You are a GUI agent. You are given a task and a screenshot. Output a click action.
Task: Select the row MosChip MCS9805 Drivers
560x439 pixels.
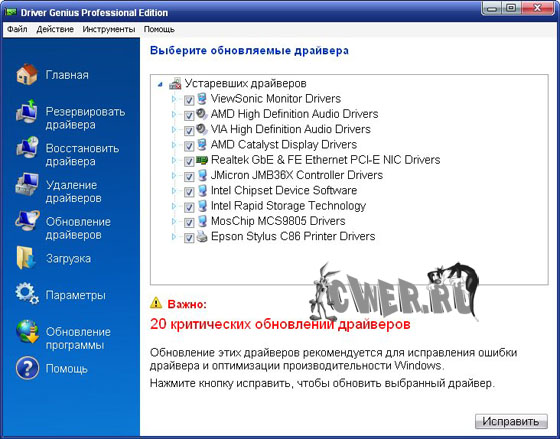click(278, 221)
